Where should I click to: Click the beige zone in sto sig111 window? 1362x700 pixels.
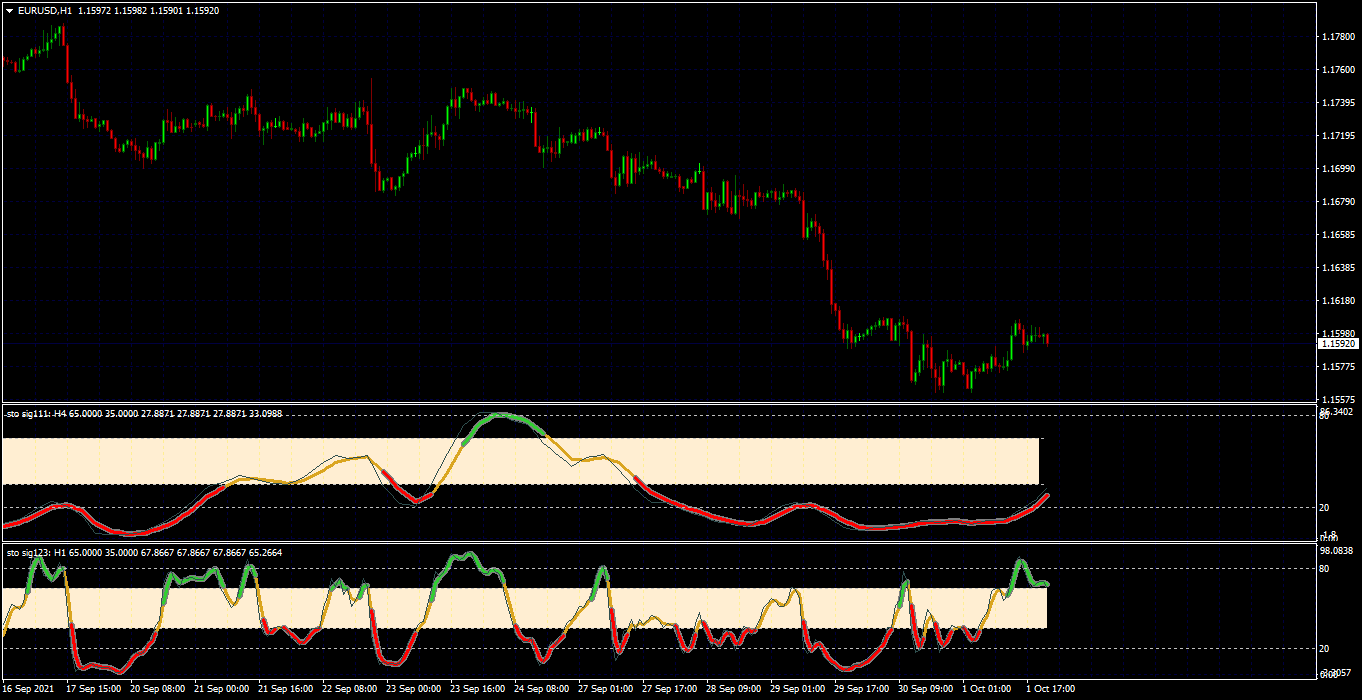(x=520, y=461)
